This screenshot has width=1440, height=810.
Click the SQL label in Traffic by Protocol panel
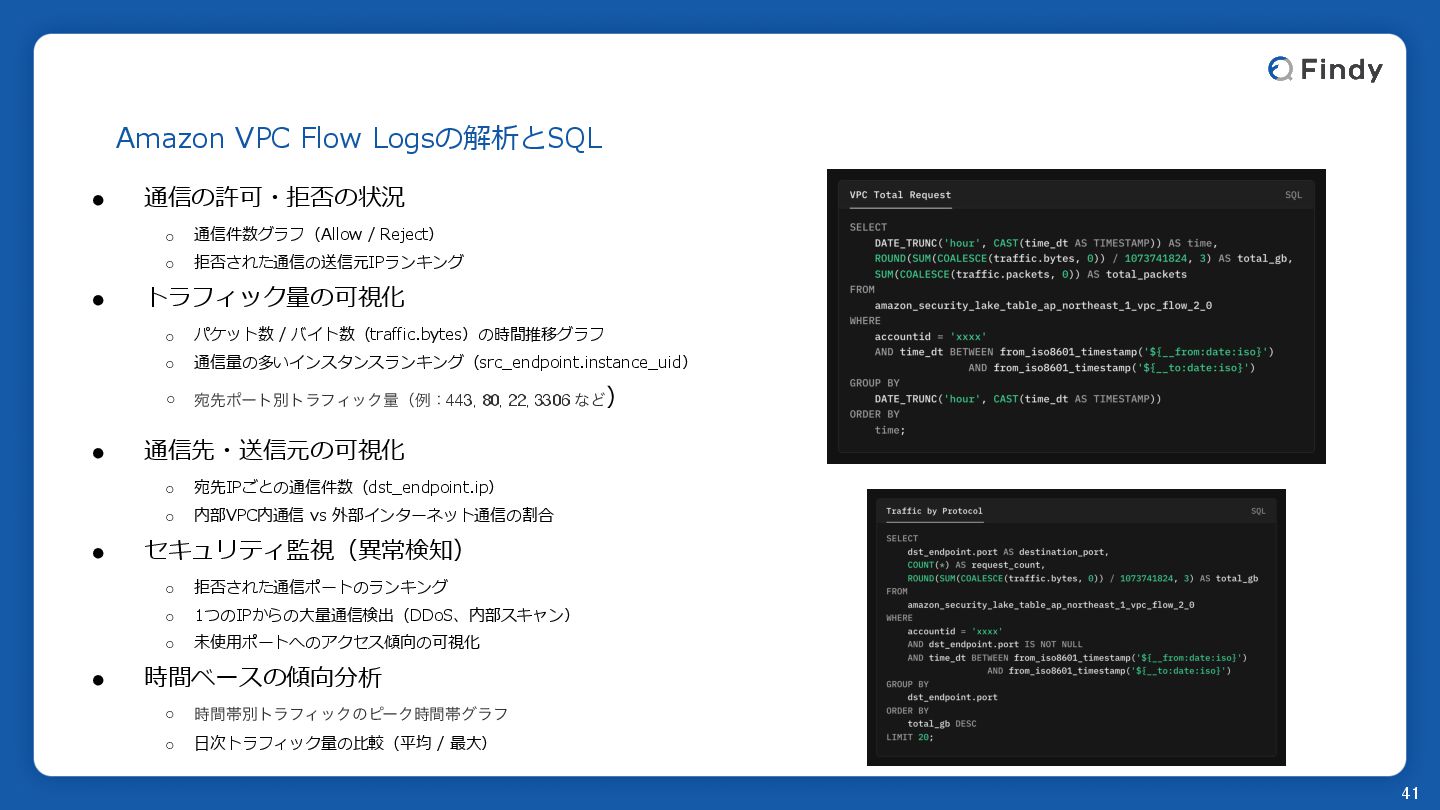(x=1258, y=511)
